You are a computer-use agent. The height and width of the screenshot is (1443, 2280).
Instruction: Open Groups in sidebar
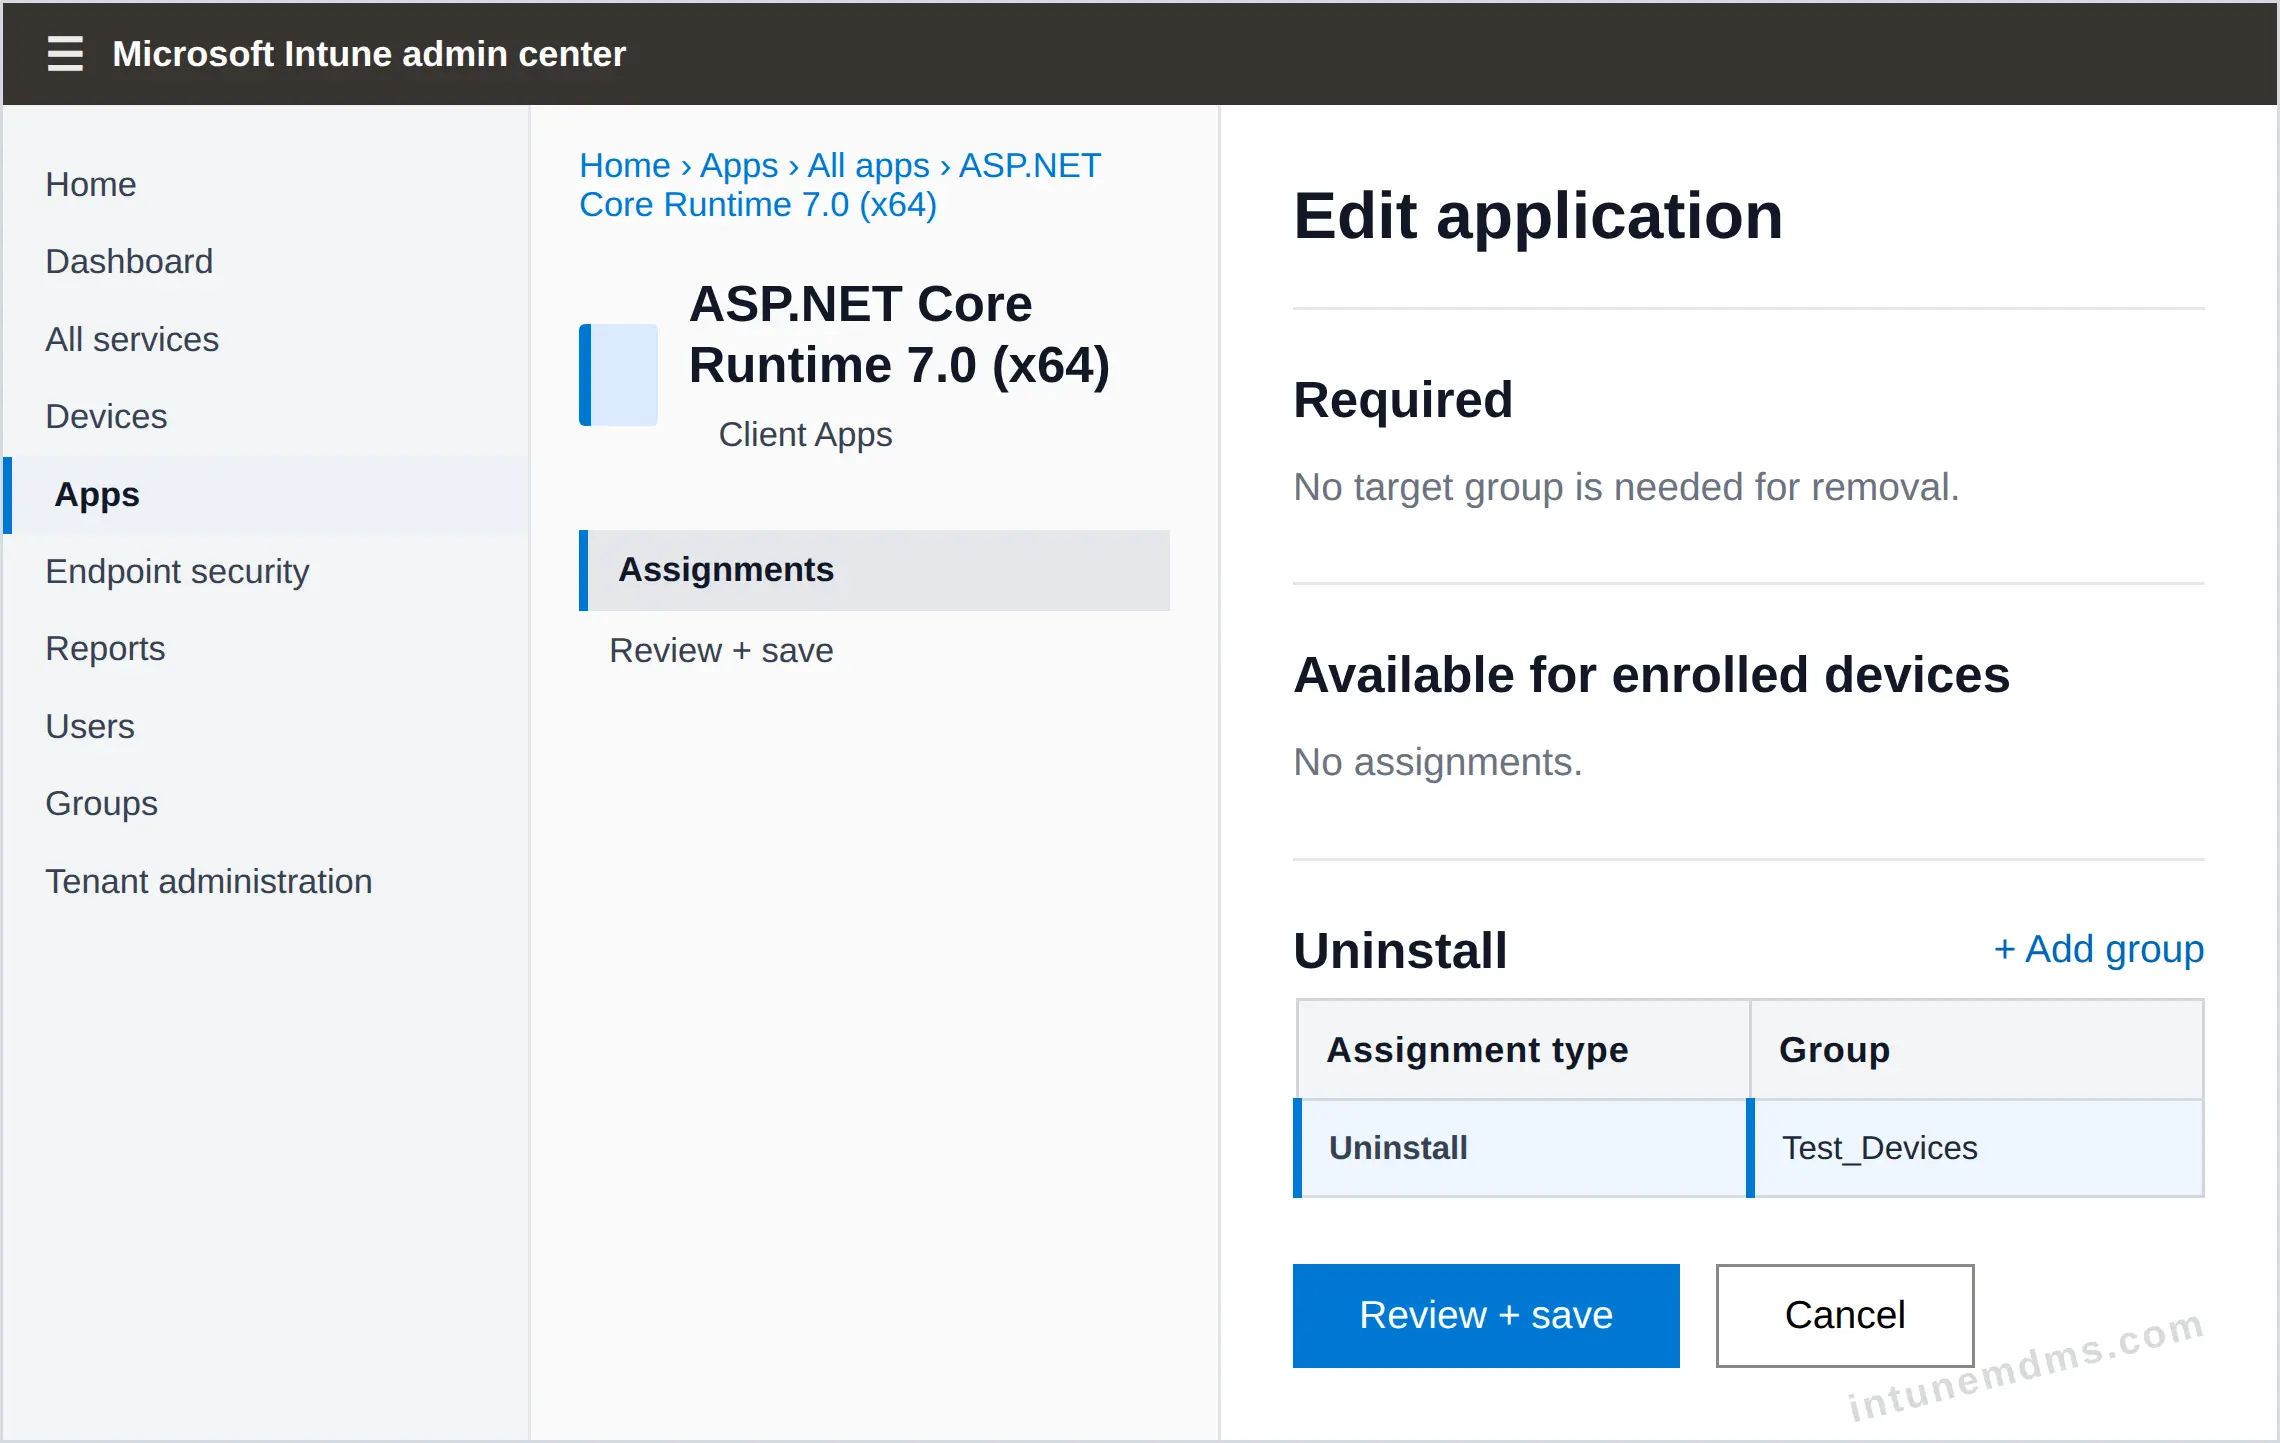(101, 804)
